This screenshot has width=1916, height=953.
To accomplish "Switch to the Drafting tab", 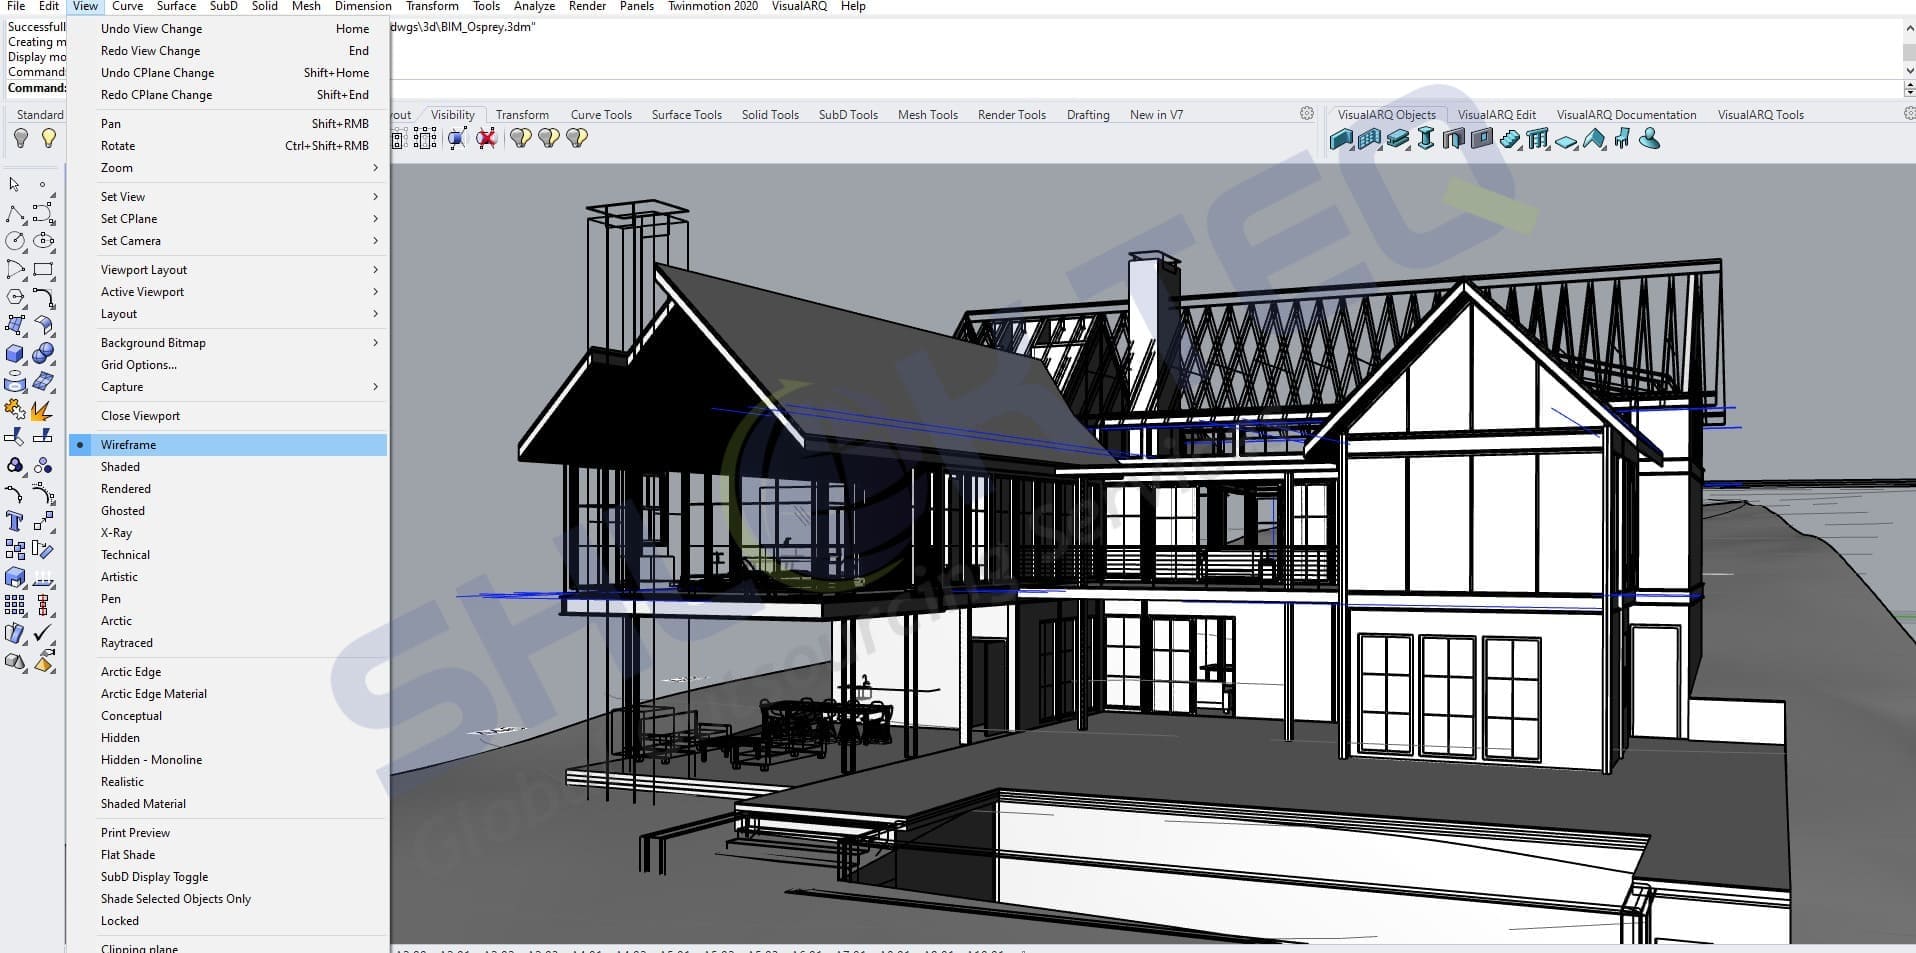I will pyautogui.click(x=1088, y=115).
